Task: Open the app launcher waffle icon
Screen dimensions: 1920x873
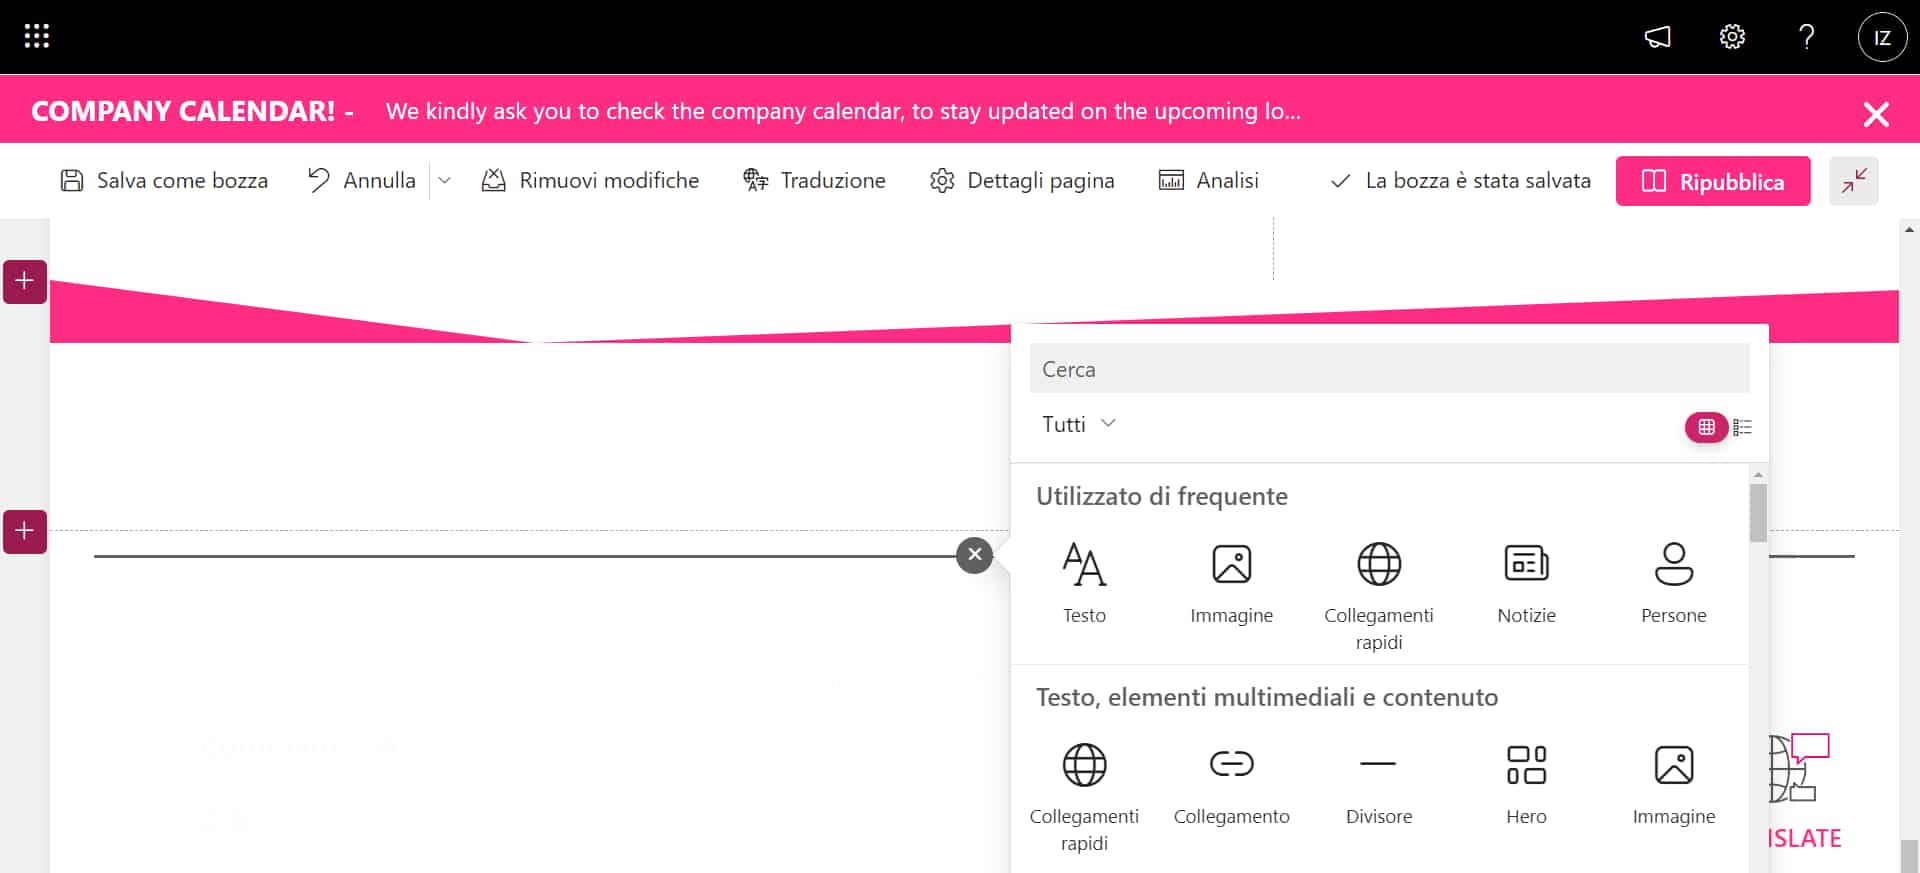Action: pos(37,37)
